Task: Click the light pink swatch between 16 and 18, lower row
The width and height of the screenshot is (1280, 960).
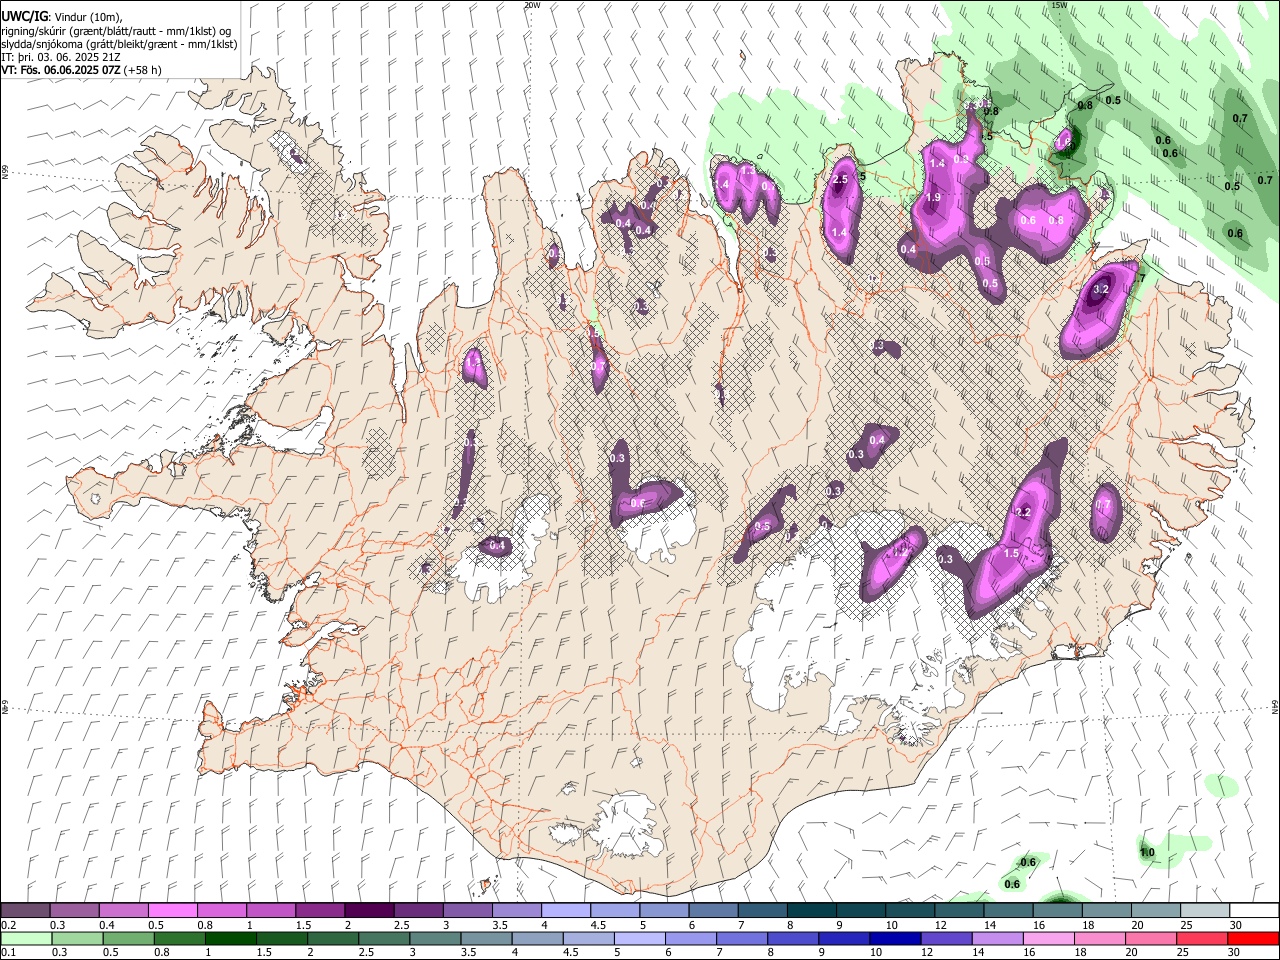Action: pyautogui.click(x=1049, y=938)
